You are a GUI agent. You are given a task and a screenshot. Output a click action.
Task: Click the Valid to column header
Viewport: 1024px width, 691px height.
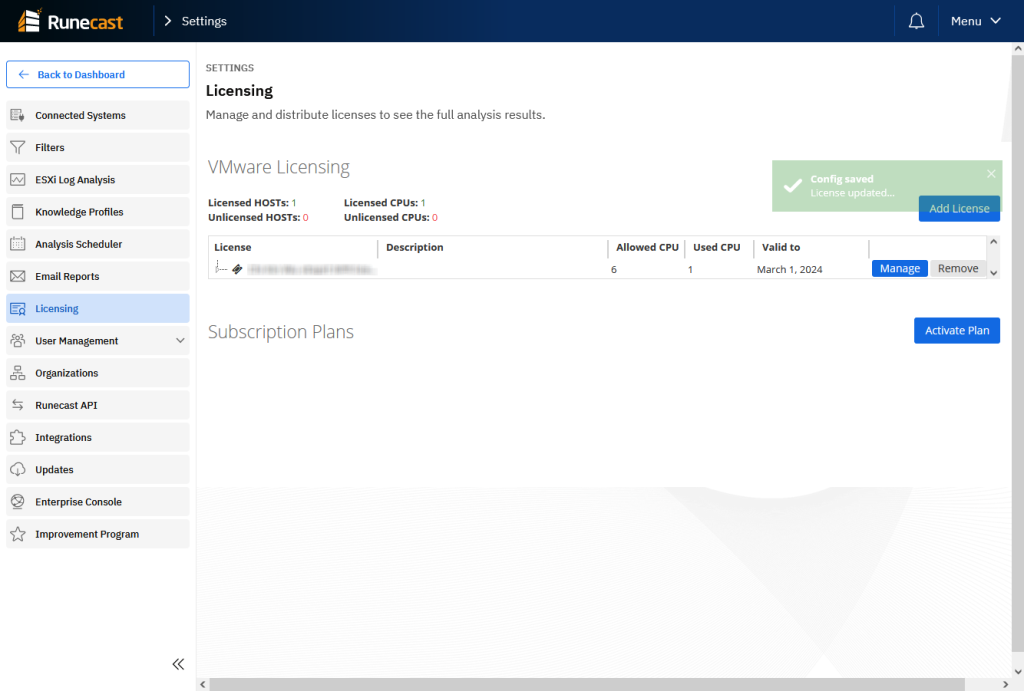click(780, 247)
